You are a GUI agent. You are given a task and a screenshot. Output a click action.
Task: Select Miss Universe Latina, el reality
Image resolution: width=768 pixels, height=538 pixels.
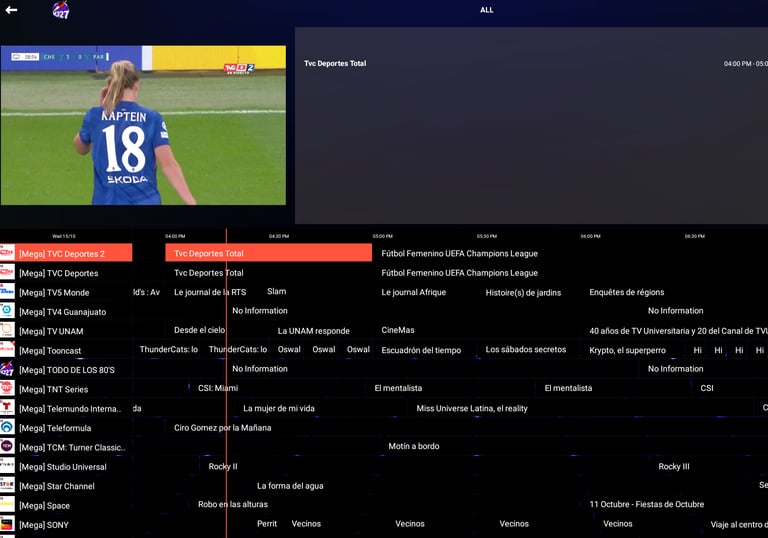coord(472,408)
